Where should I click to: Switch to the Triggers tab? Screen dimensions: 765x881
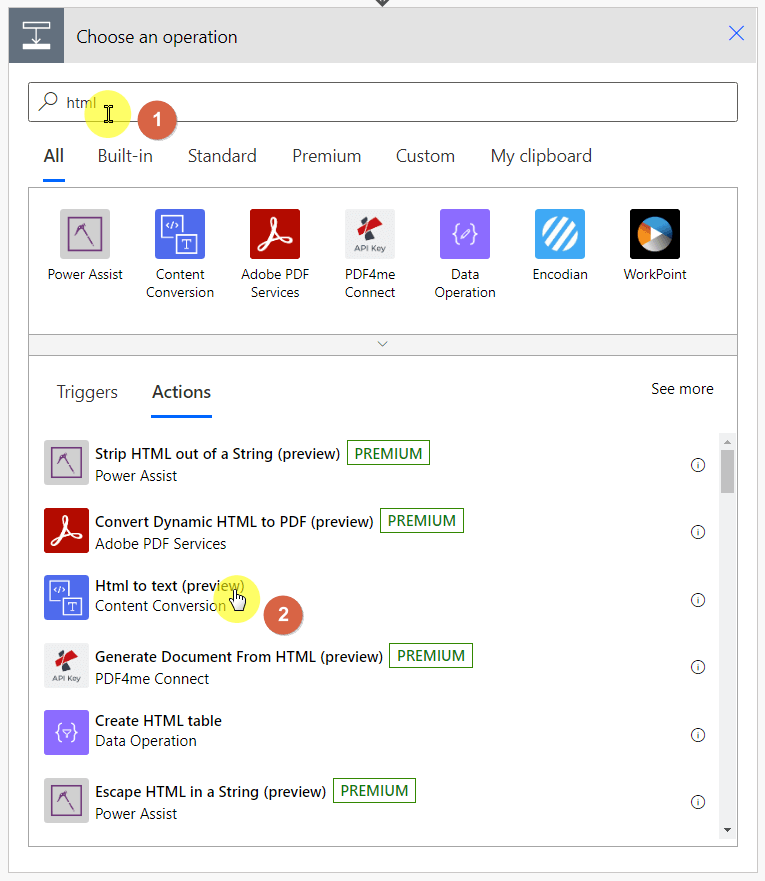[x=87, y=392]
